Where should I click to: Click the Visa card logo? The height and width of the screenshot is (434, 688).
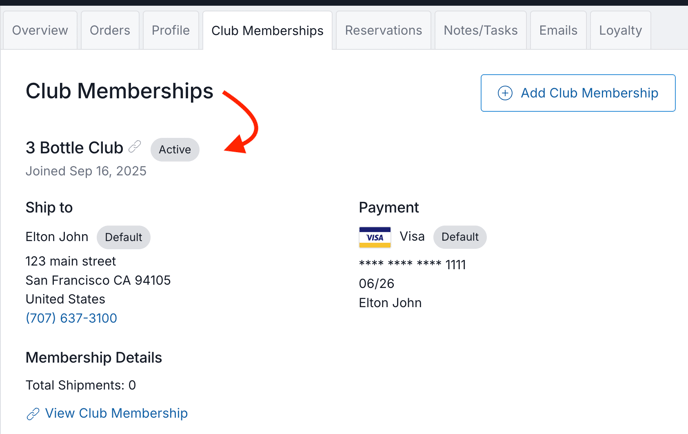click(x=375, y=237)
